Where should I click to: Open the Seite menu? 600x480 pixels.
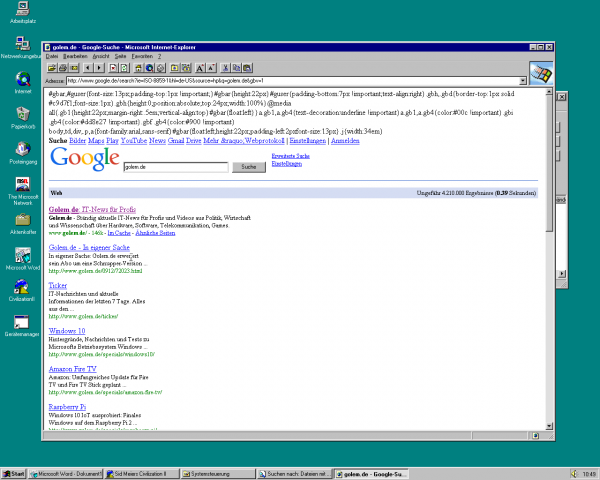pos(121,56)
